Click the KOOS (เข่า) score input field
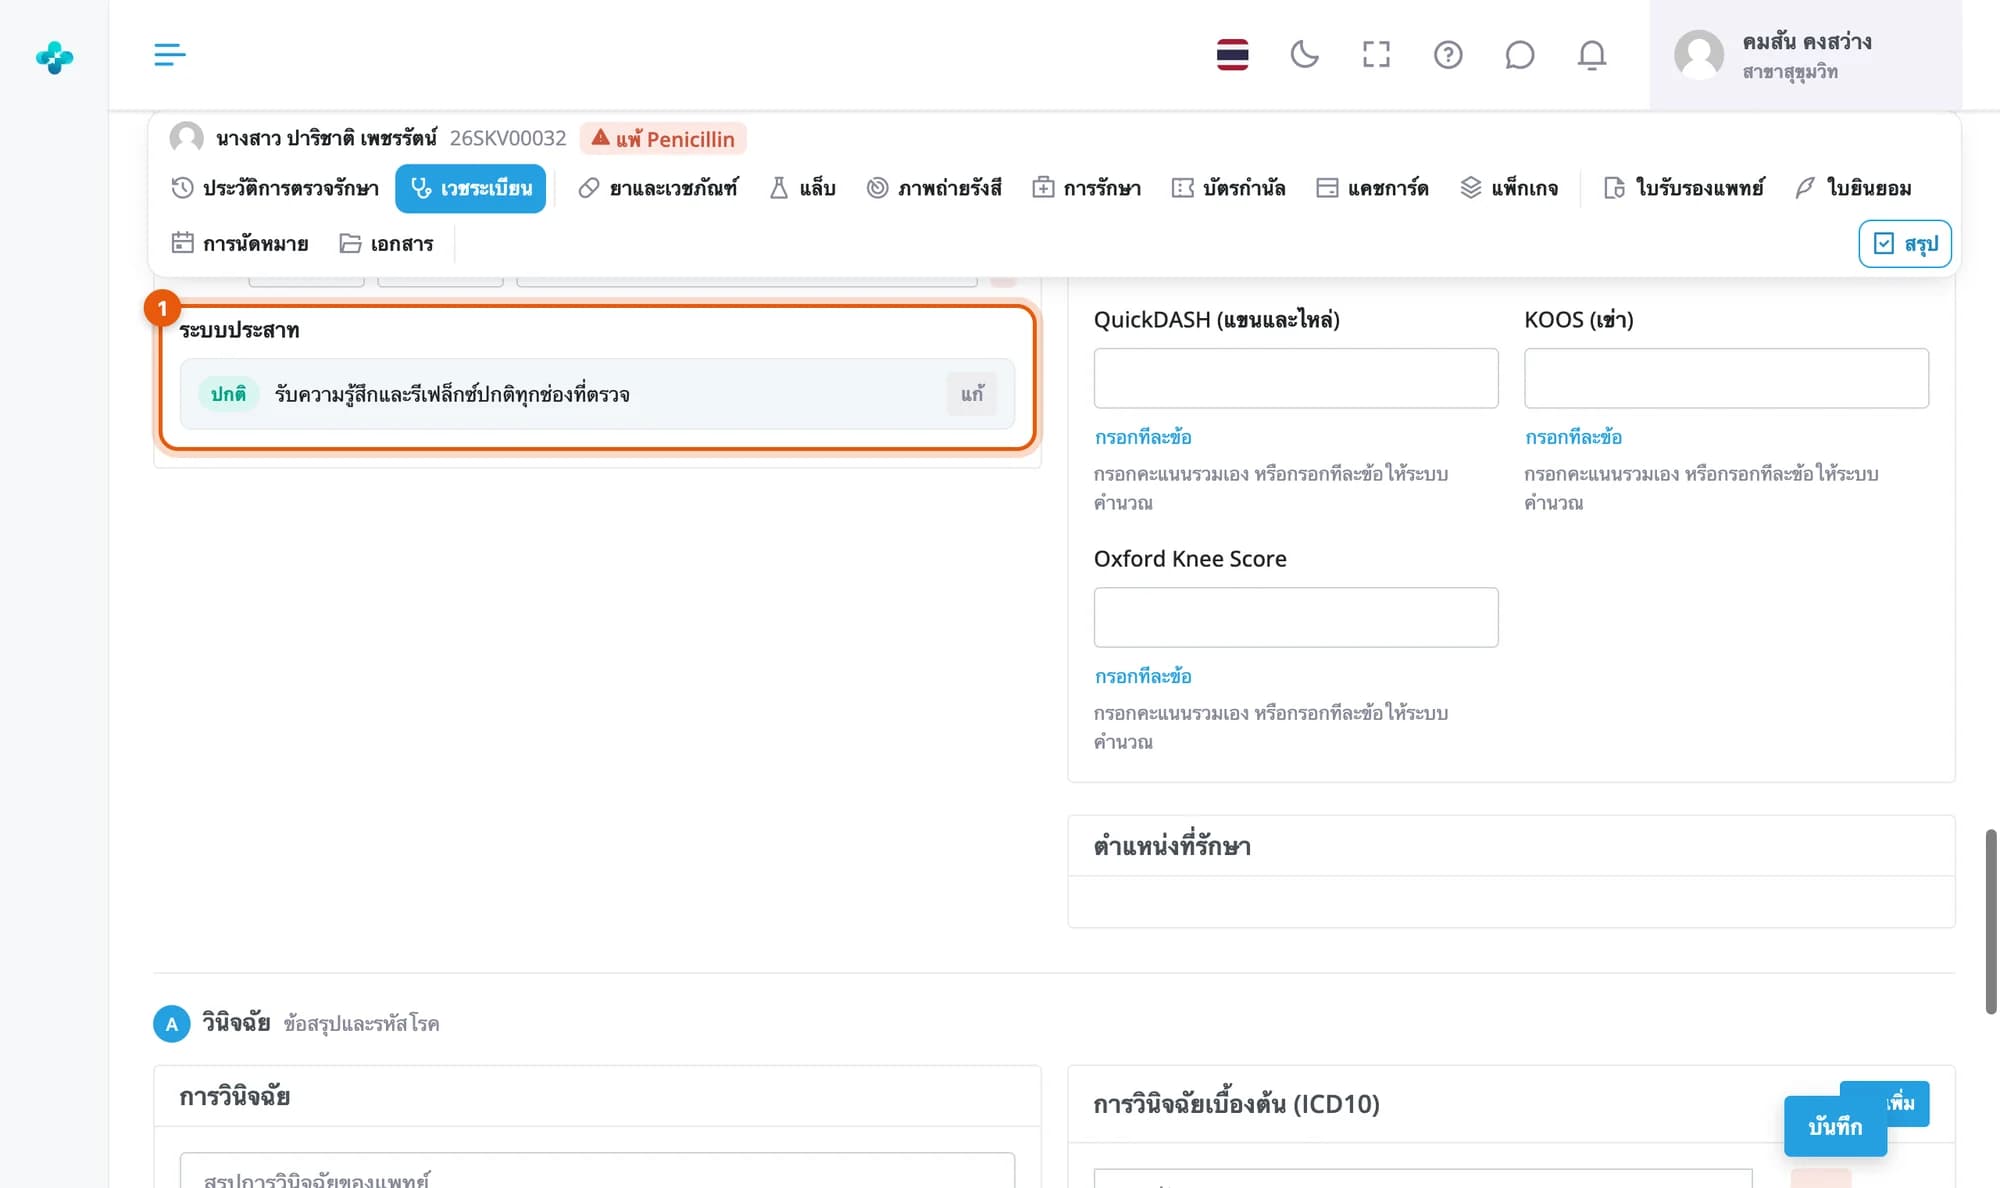2000x1188 pixels. coord(1726,378)
